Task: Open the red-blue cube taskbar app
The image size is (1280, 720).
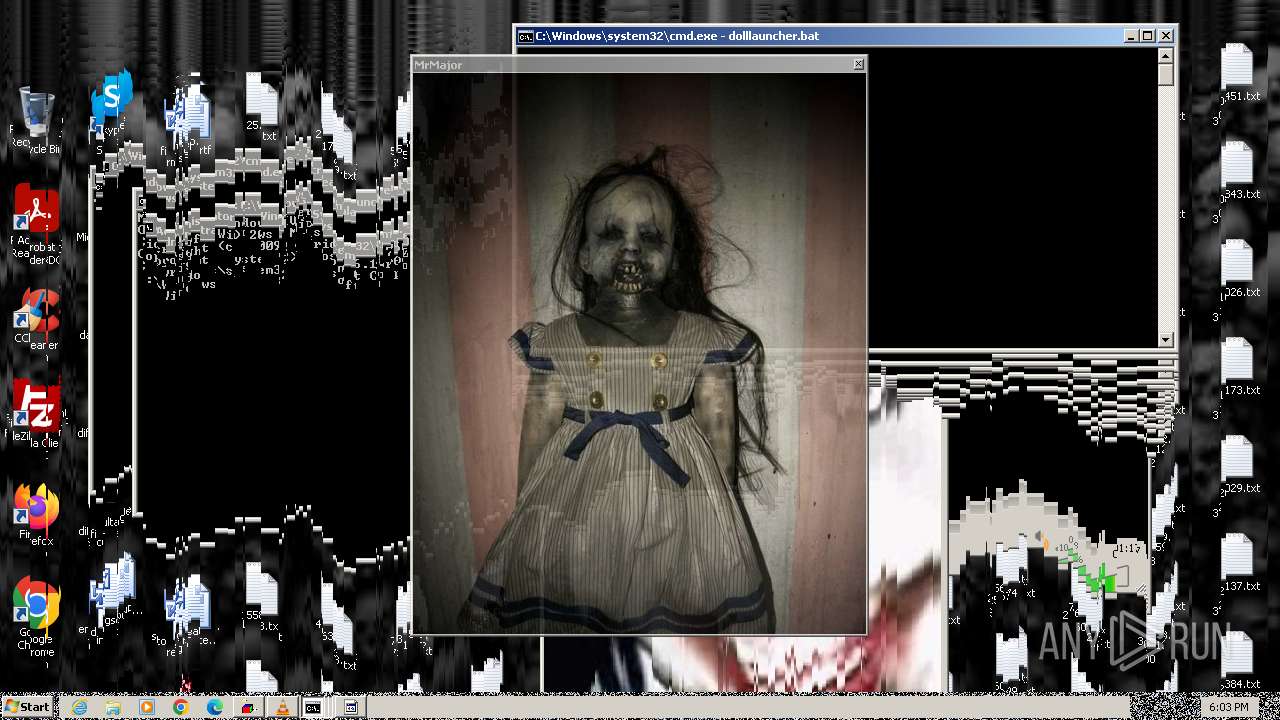Action: click(x=248, y=707)
